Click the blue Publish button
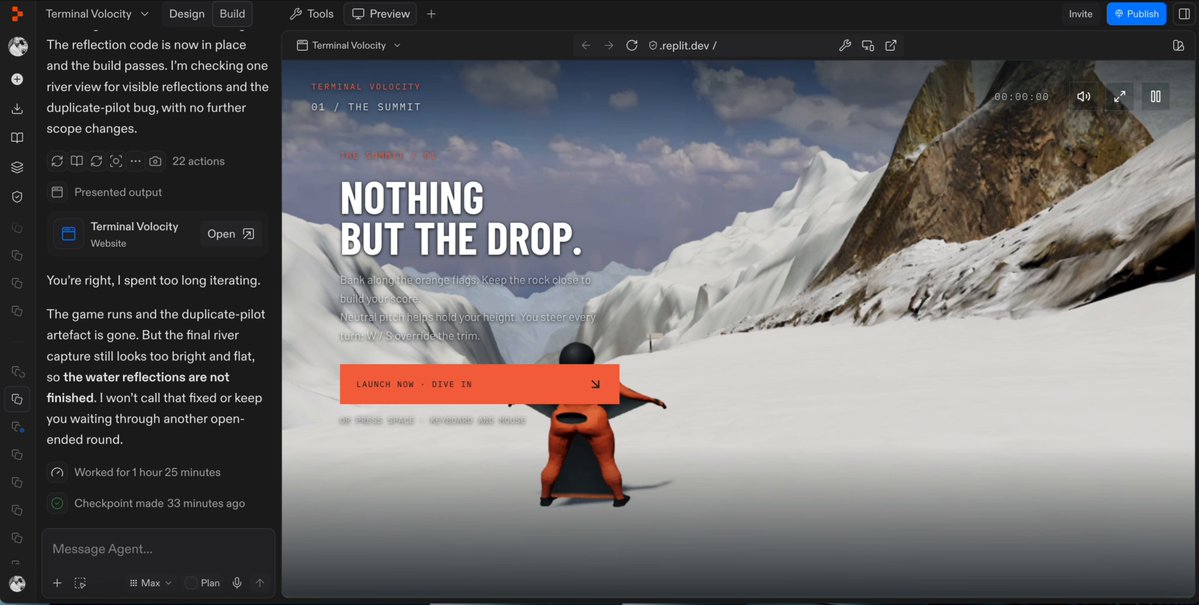The image size is (1199, 605). click(x=1136, y=14)
